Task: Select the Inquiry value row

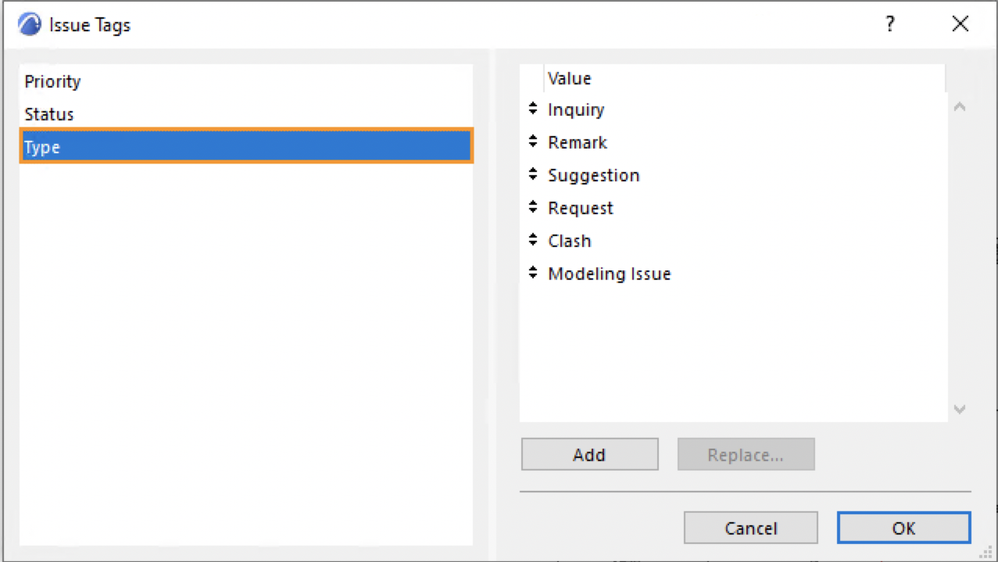Action: [576, 110]
